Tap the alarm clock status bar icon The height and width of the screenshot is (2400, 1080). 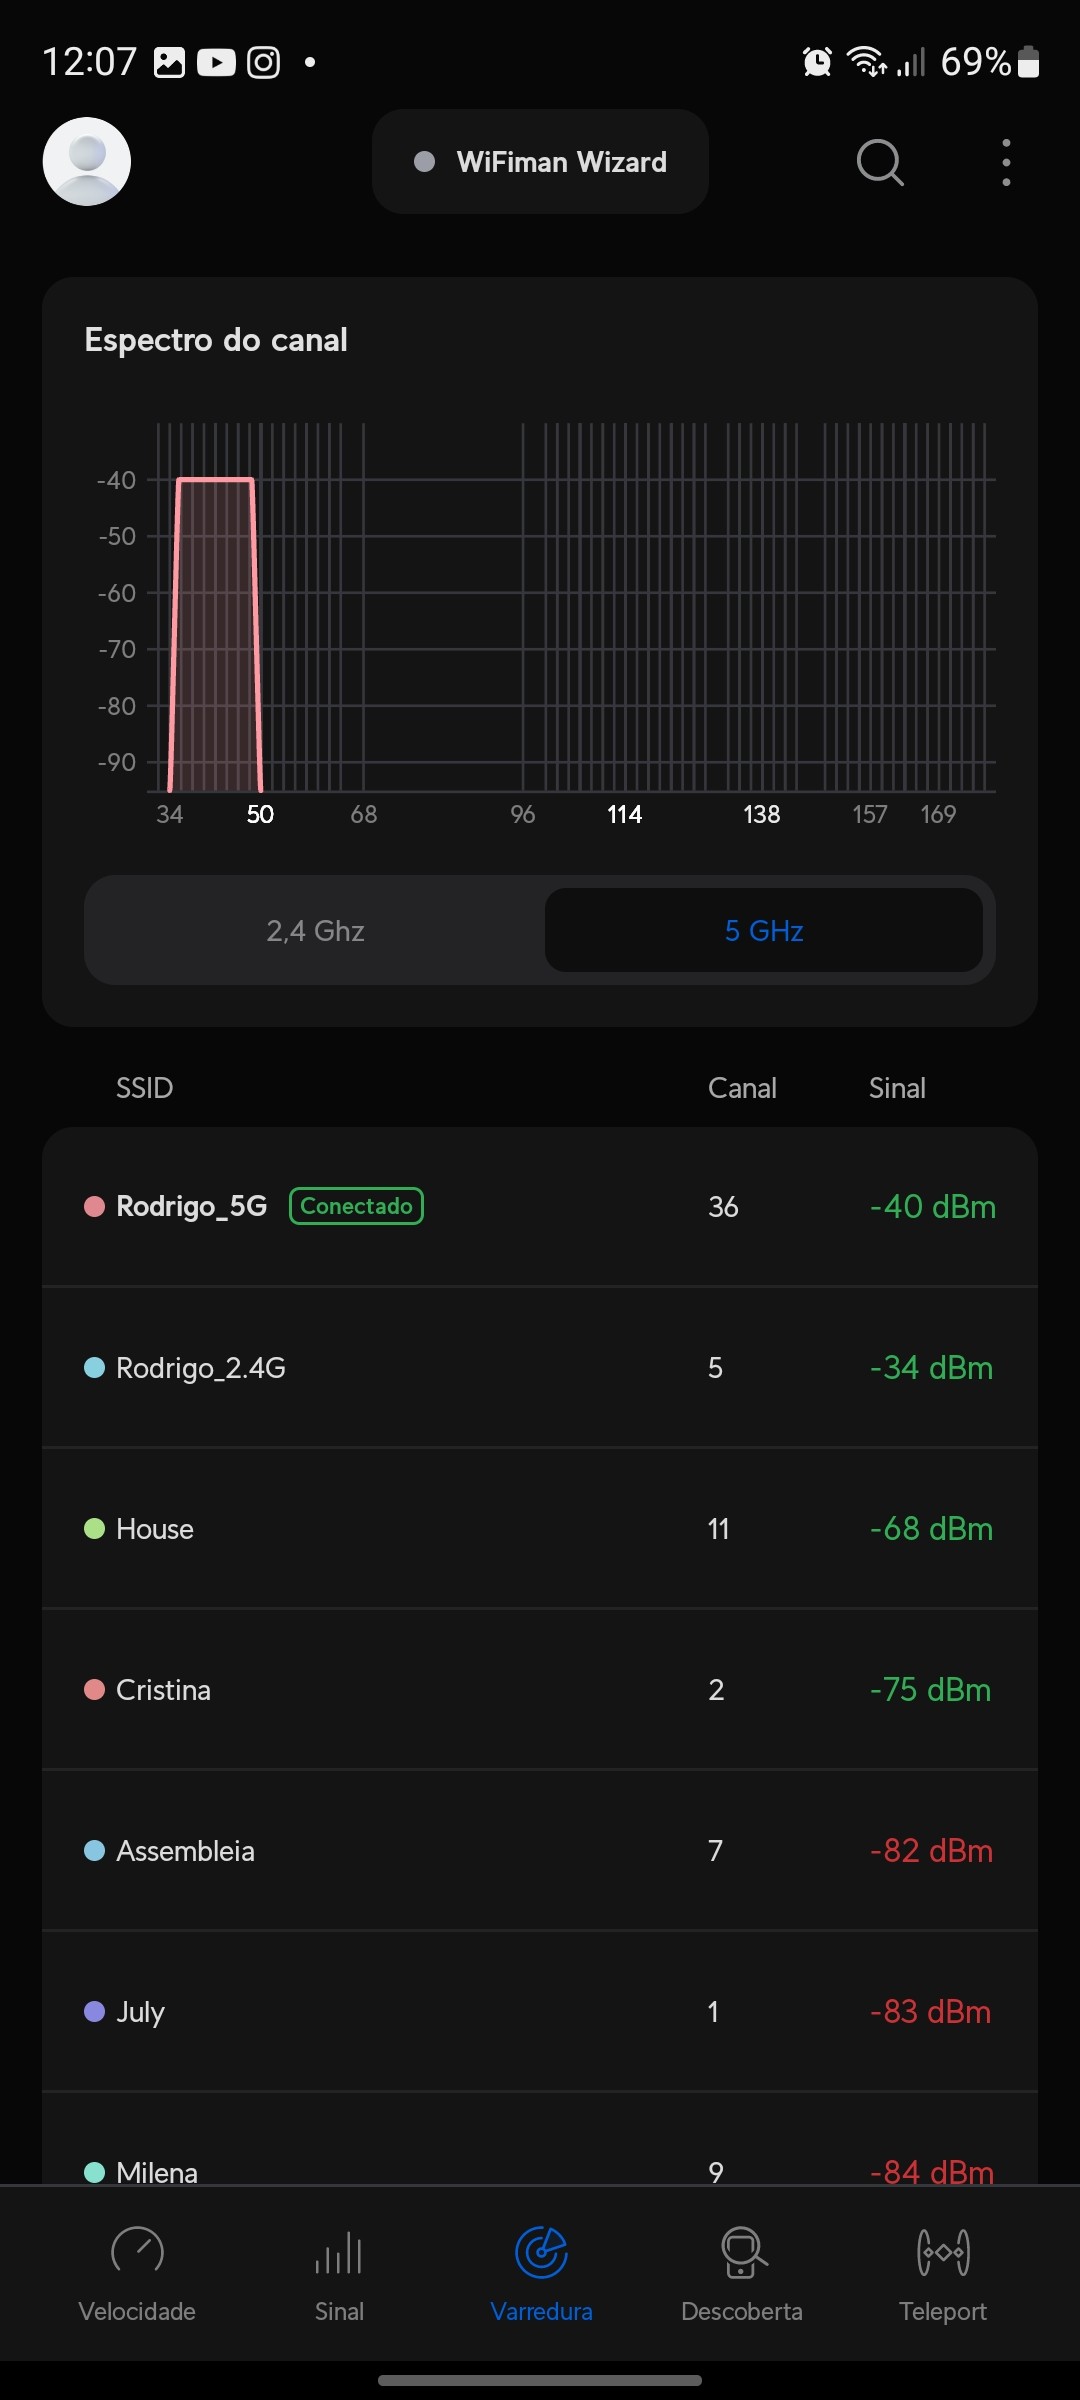(x=817, y=62)
